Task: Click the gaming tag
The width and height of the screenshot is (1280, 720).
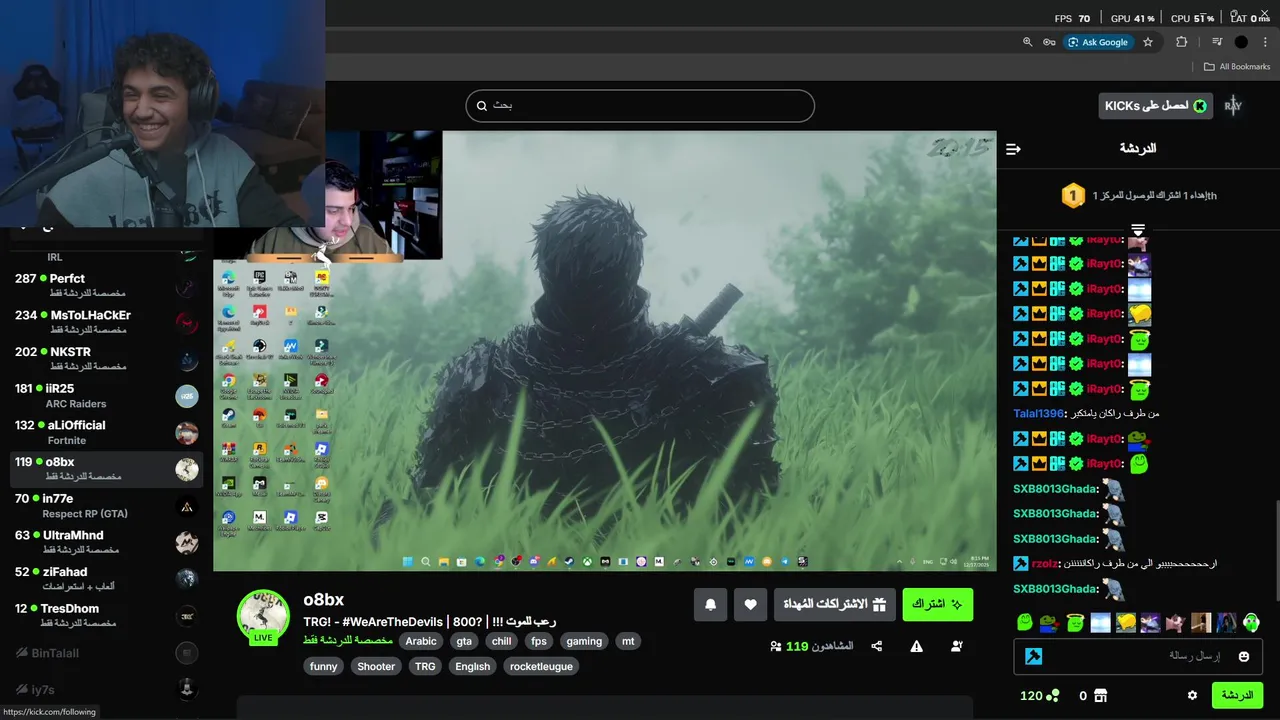Action: click(584, 641)
